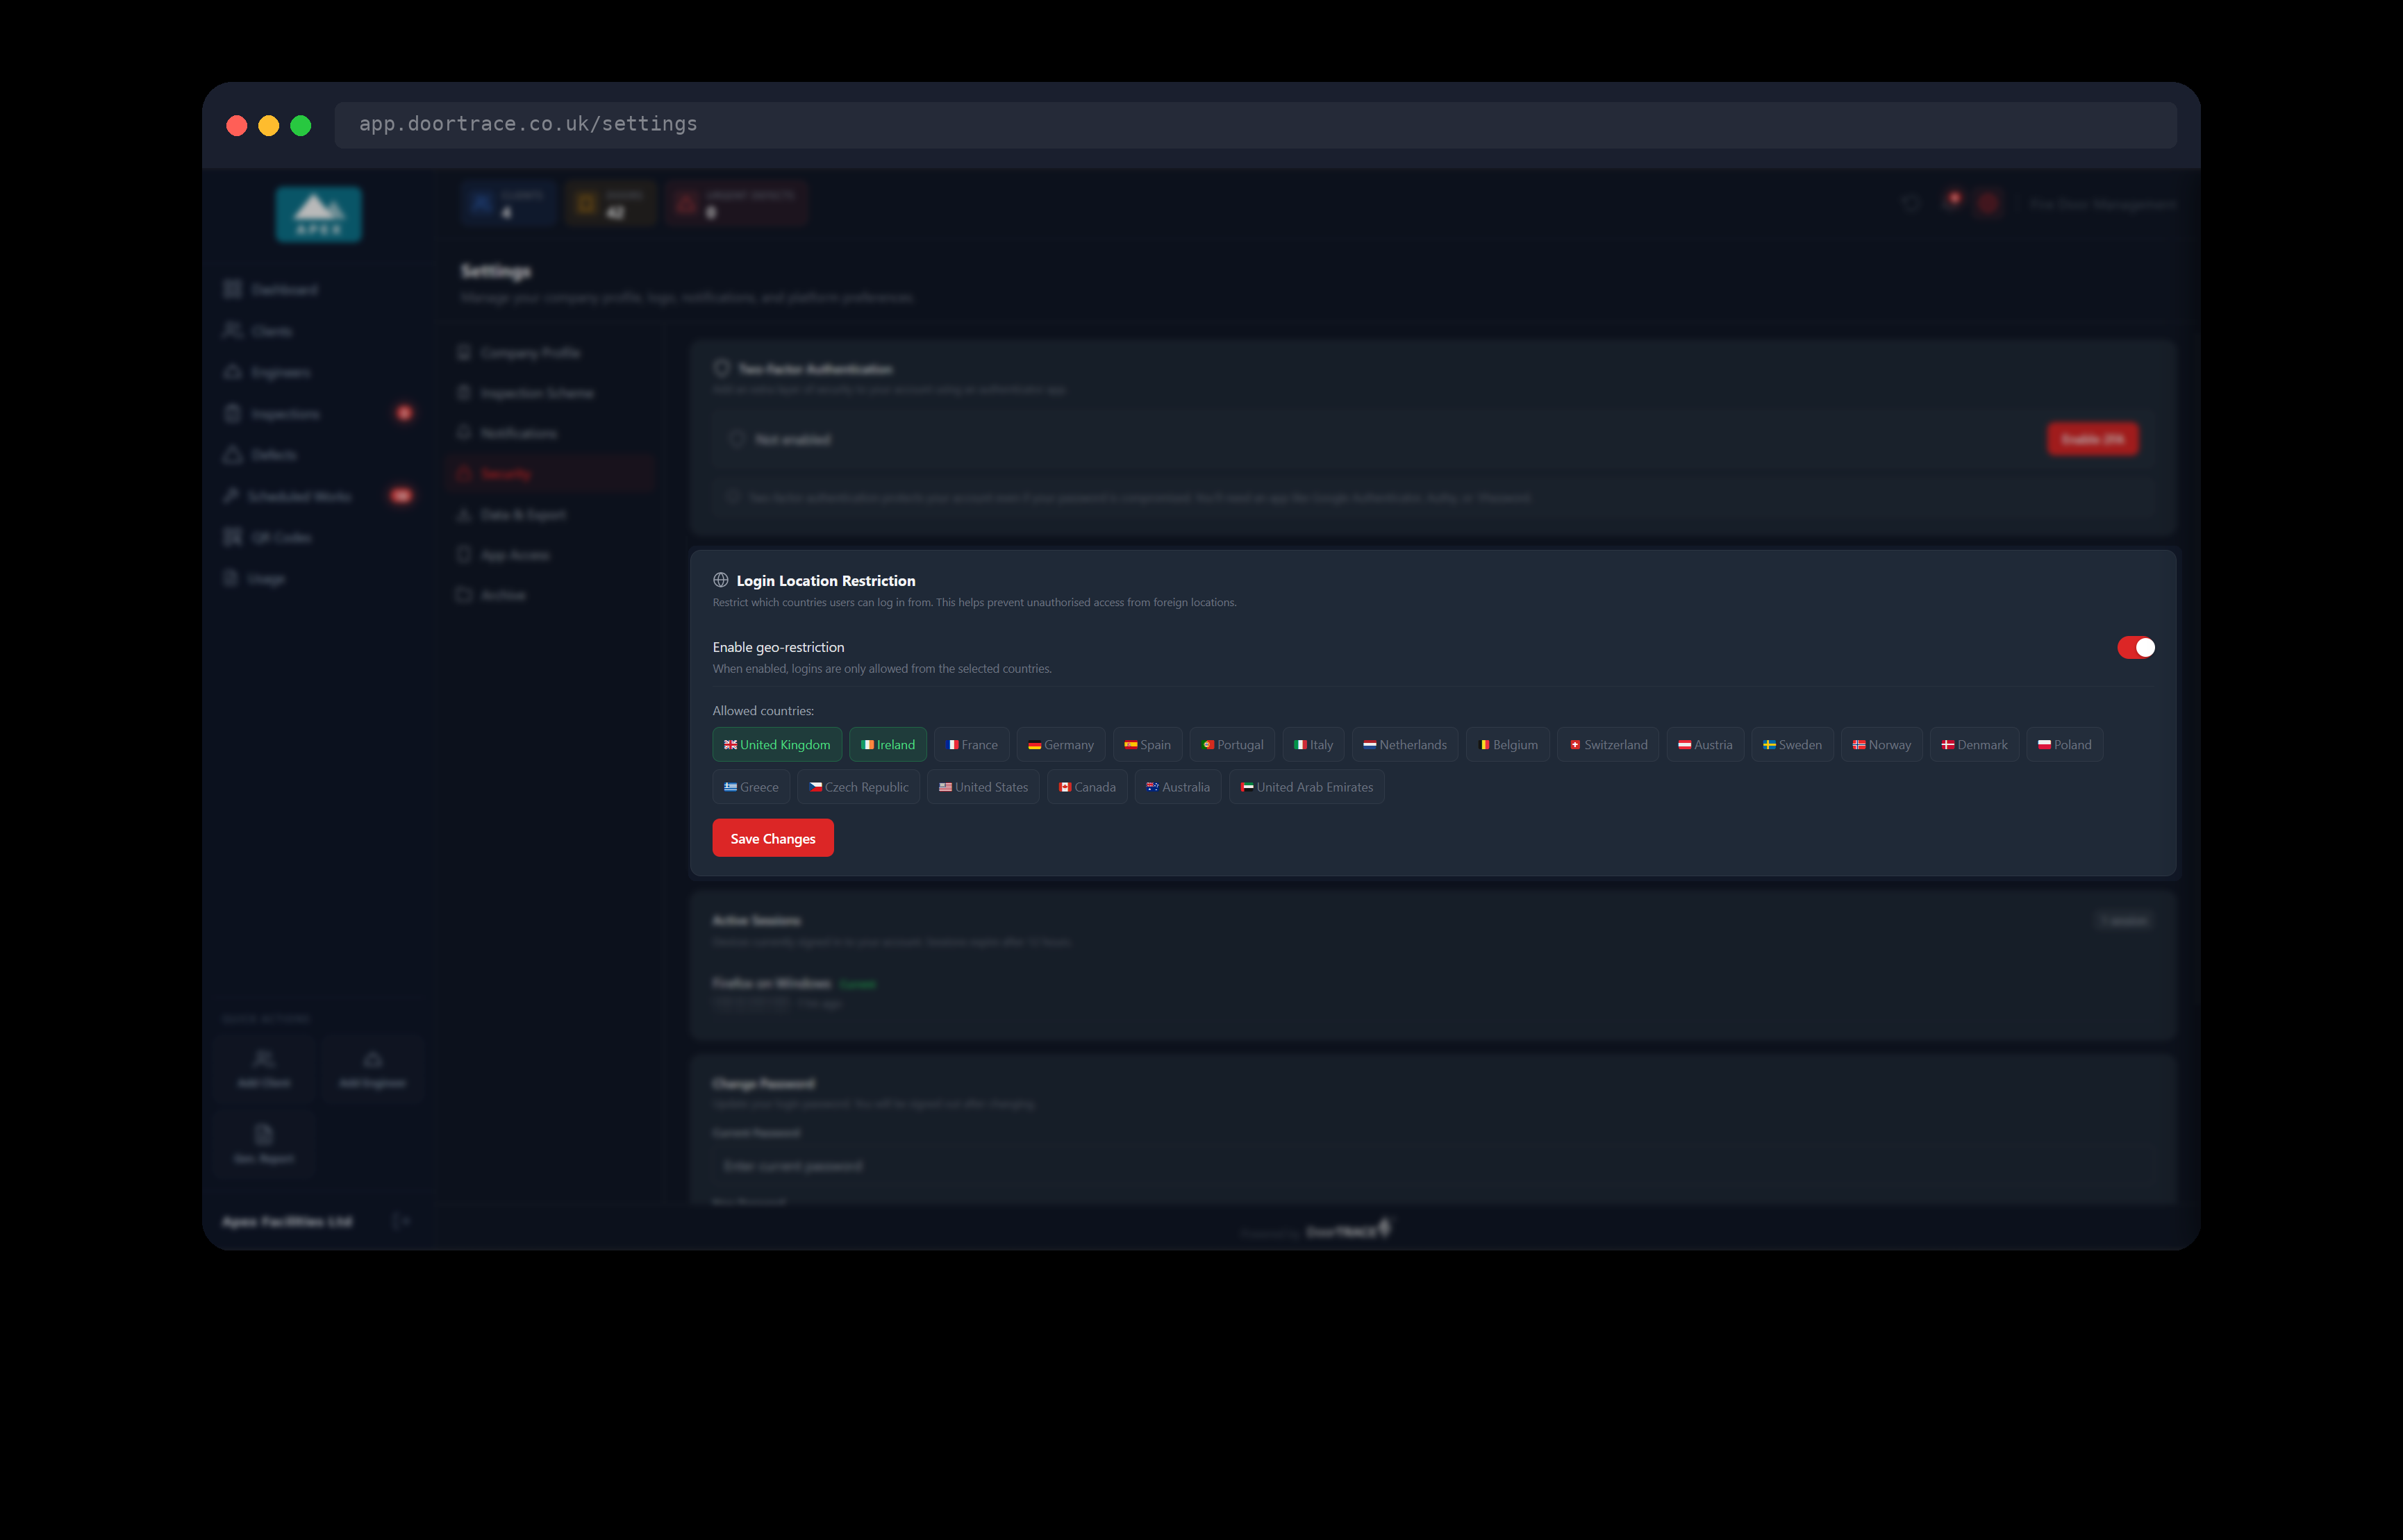Add United Arab Emirates to allowed countries
This screenshot has height=1540, width=2403.
tap(1307, 787)
